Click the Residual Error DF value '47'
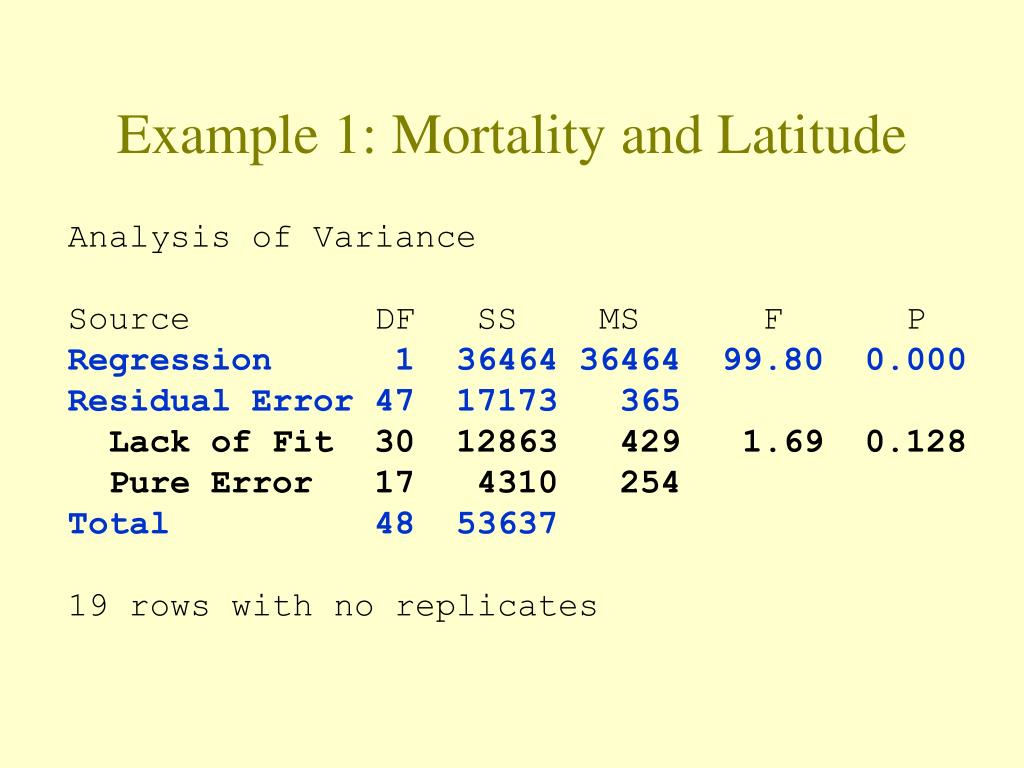 point(394,401)
